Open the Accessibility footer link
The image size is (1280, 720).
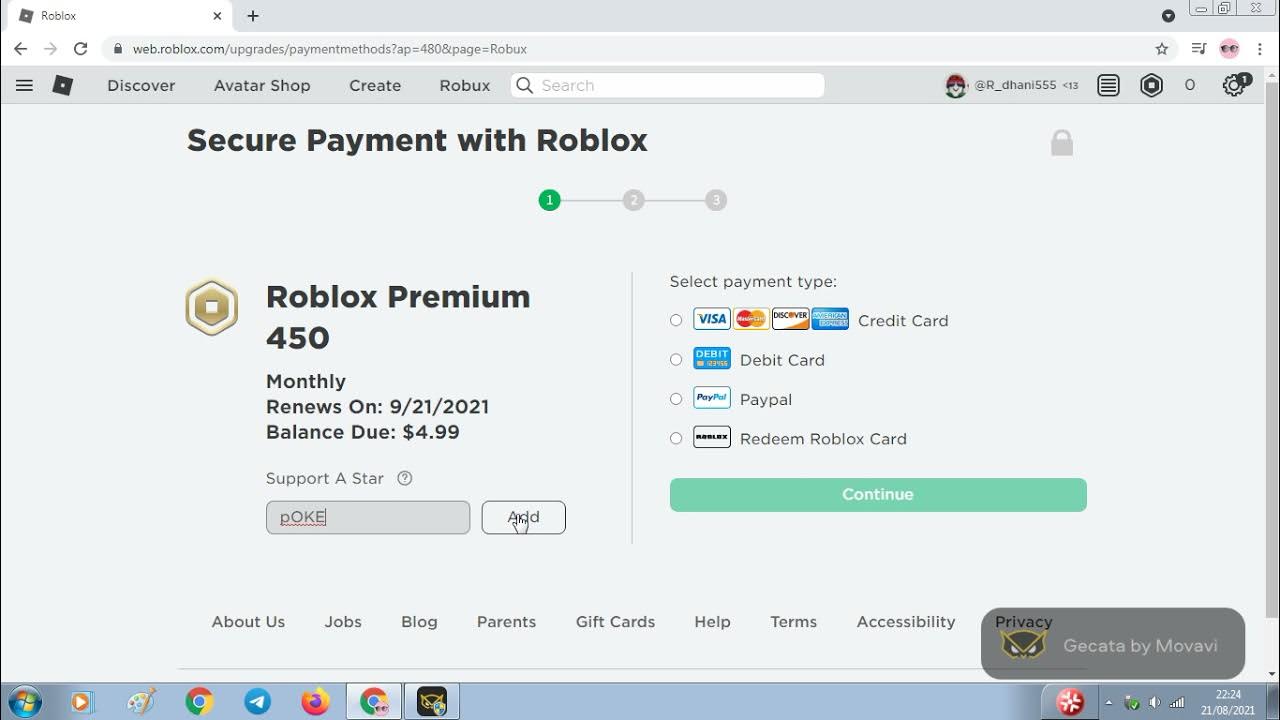click(906, 622)
